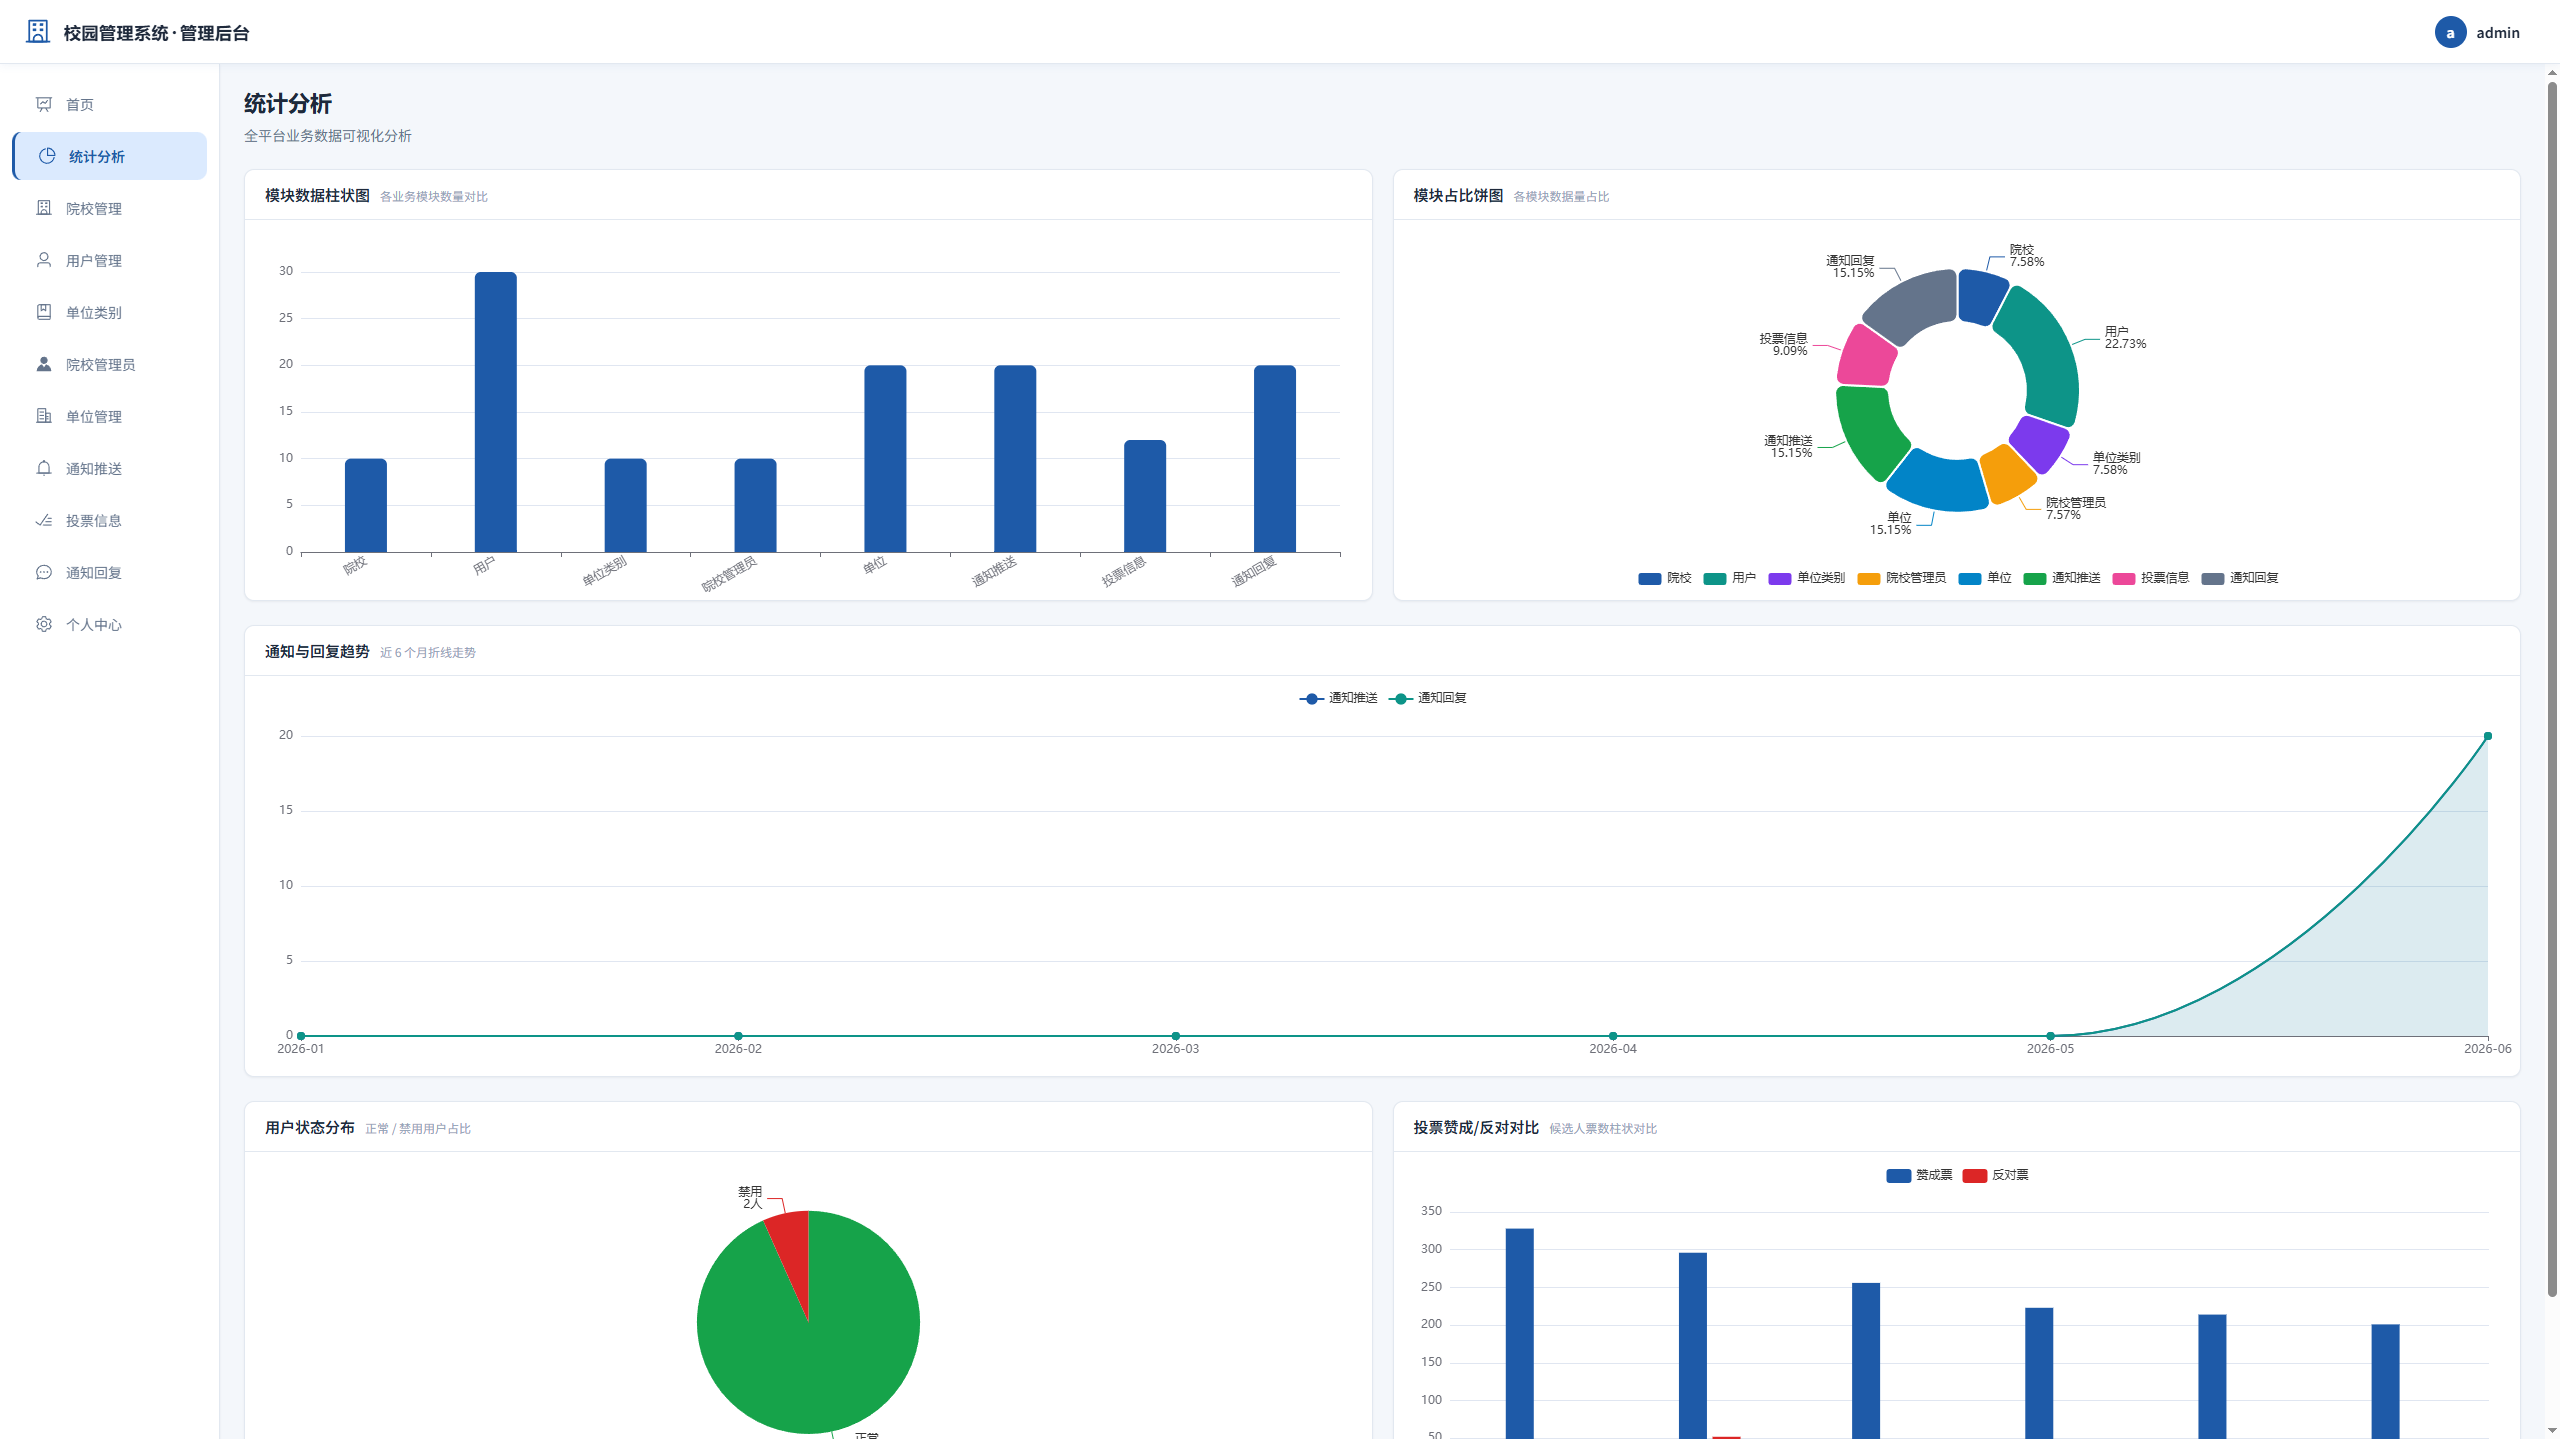Click the page vertical scrollbar thumb
Viewport: 2560px width, 1439px height.
coord(2552,690)
